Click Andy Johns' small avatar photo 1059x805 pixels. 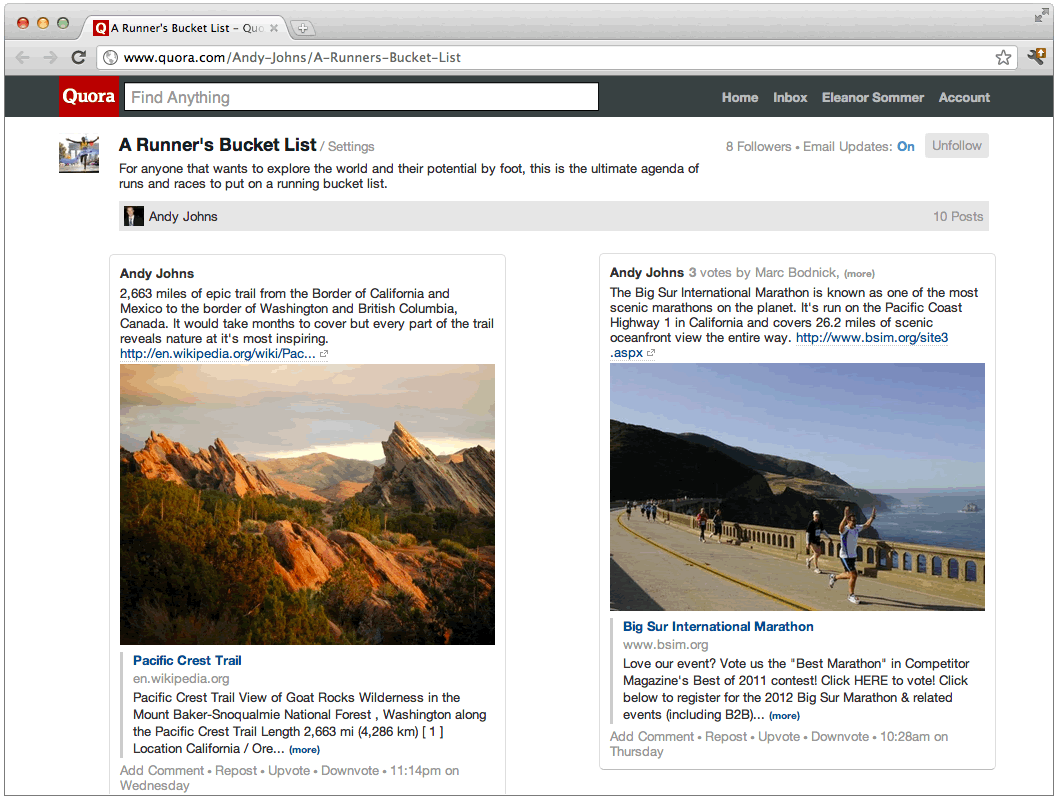click(x=134, y=216)
